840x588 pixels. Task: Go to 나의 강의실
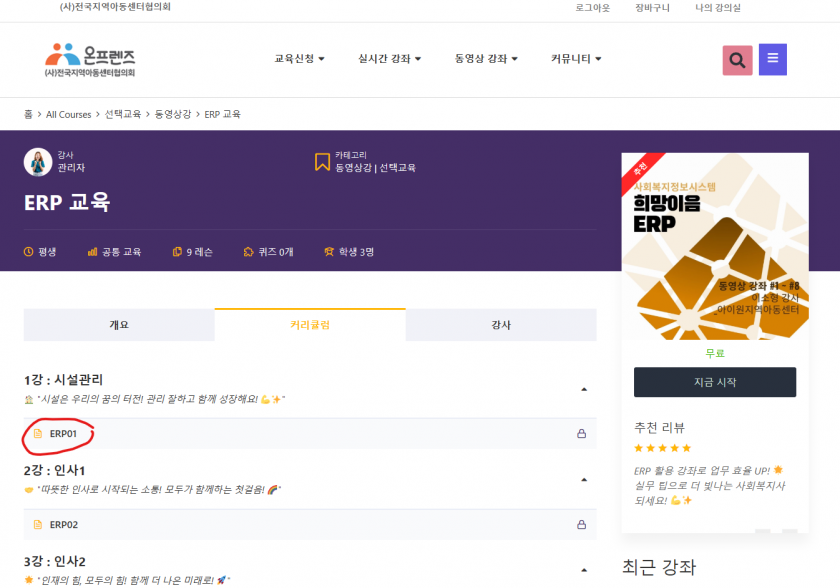pyautogui.click(x=718, y=7)
